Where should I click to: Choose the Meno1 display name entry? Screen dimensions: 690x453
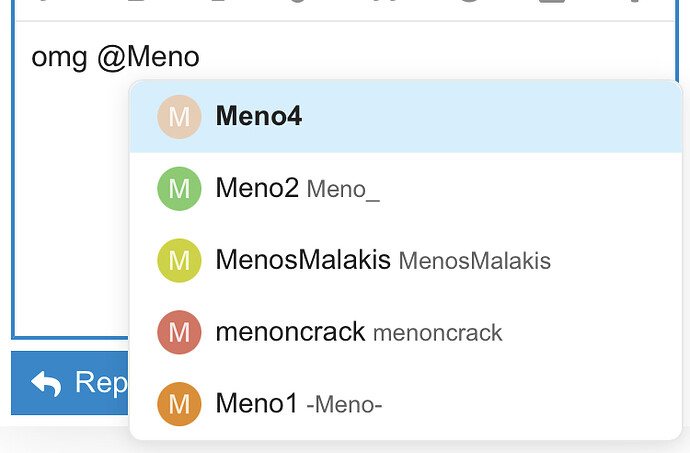click(257, 403)
